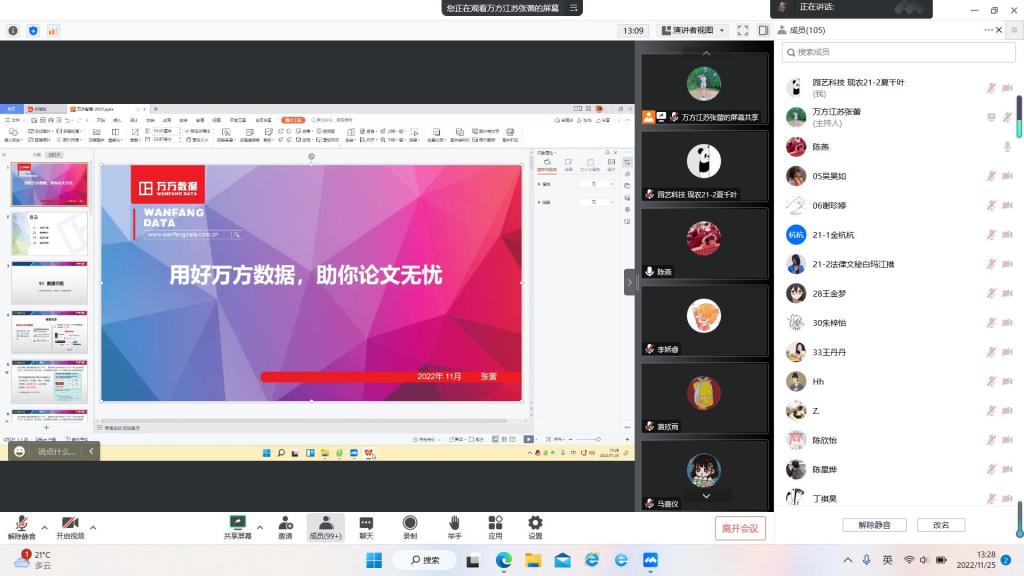
Task: Expand microphone options arrow beside 解除静音
Action: coord(44,527)
